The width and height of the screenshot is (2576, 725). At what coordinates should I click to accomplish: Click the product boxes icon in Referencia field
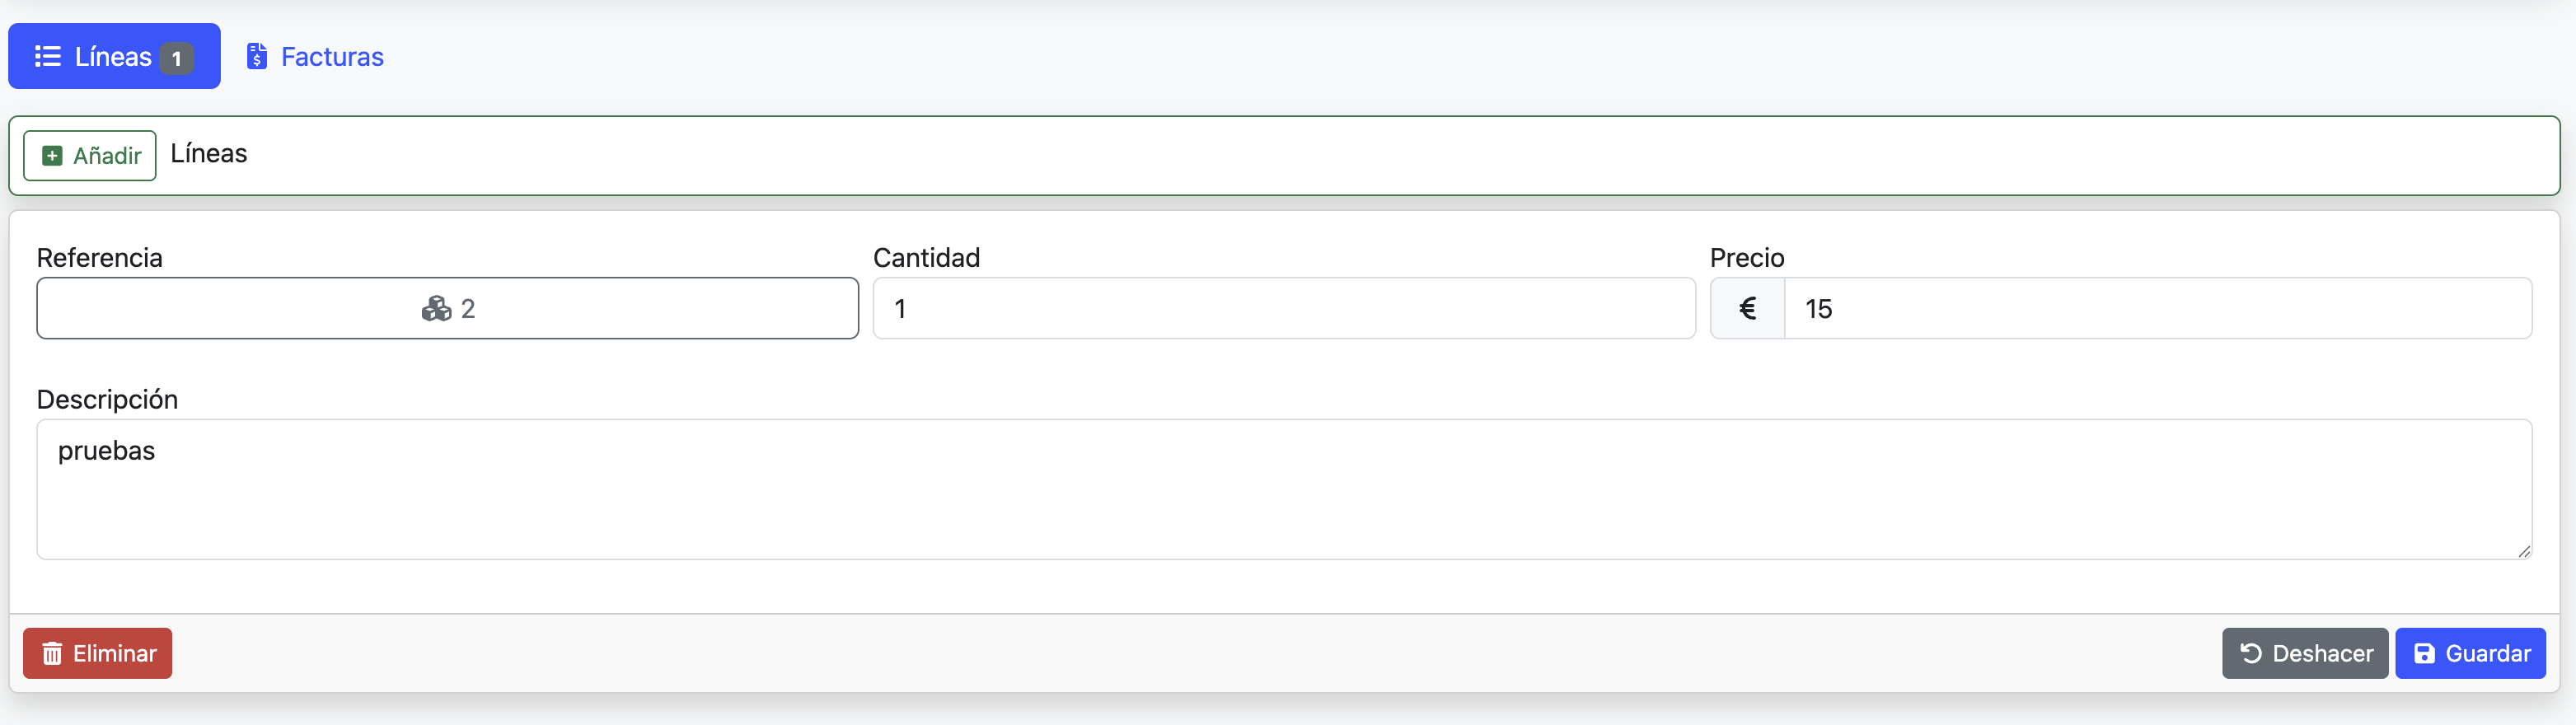pos(437,309)
